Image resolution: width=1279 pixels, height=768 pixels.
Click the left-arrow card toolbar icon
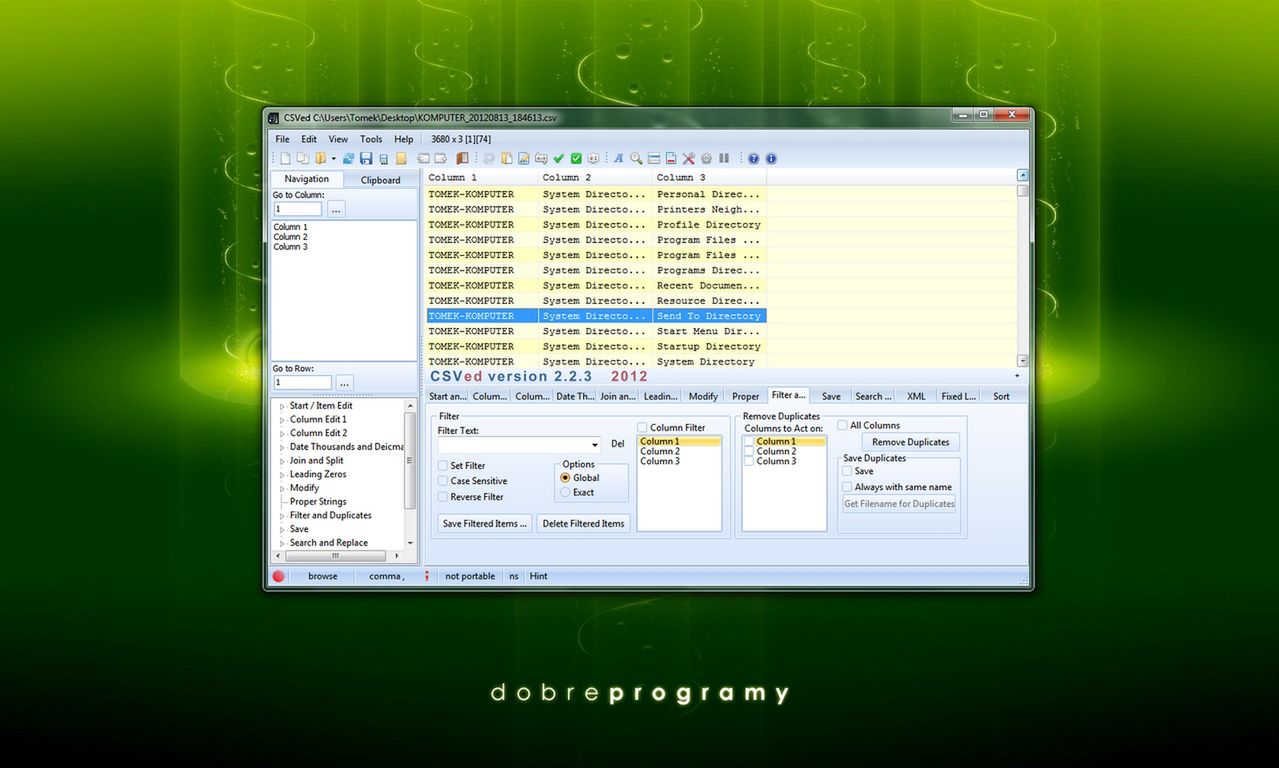pyautogui.click(x=423, y=158)
